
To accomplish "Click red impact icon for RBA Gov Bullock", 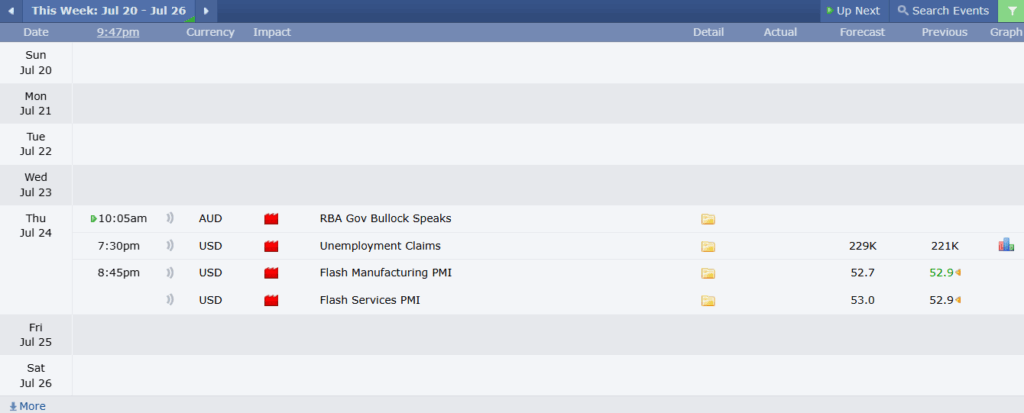I will pos(271,219).
